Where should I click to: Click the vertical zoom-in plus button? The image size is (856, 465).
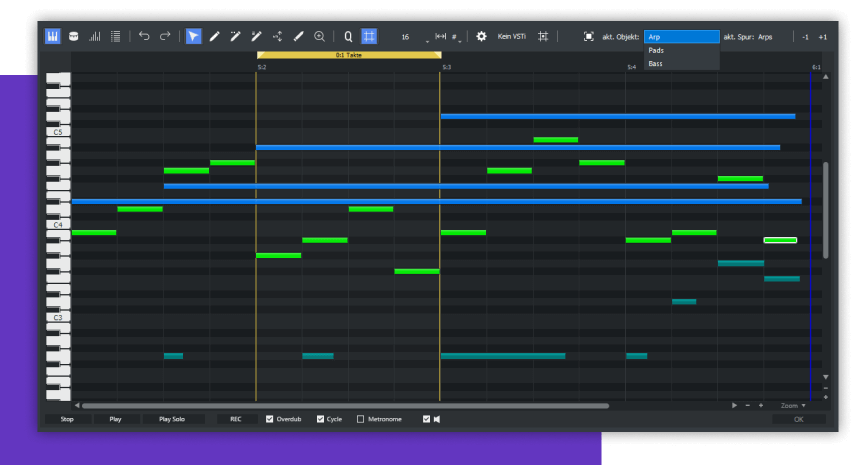825,397
